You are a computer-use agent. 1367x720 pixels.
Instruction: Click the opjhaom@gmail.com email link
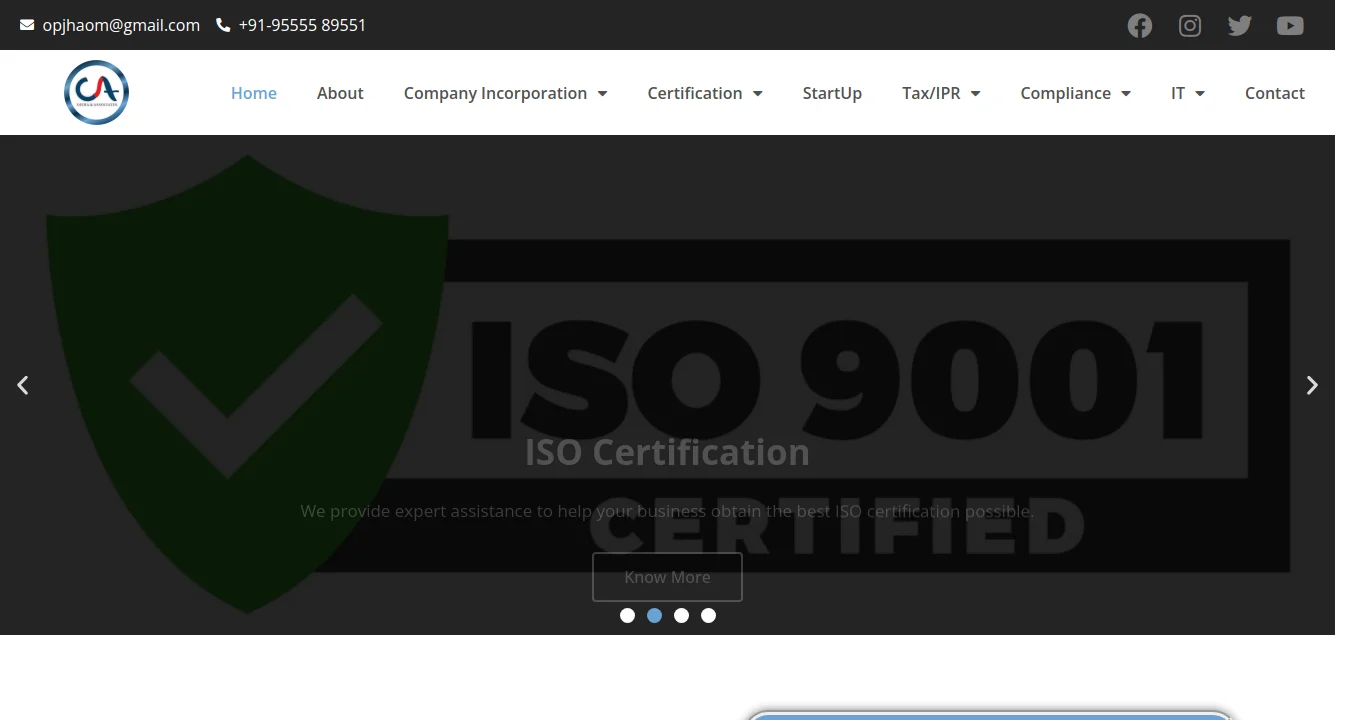click(x=121, y=25)
